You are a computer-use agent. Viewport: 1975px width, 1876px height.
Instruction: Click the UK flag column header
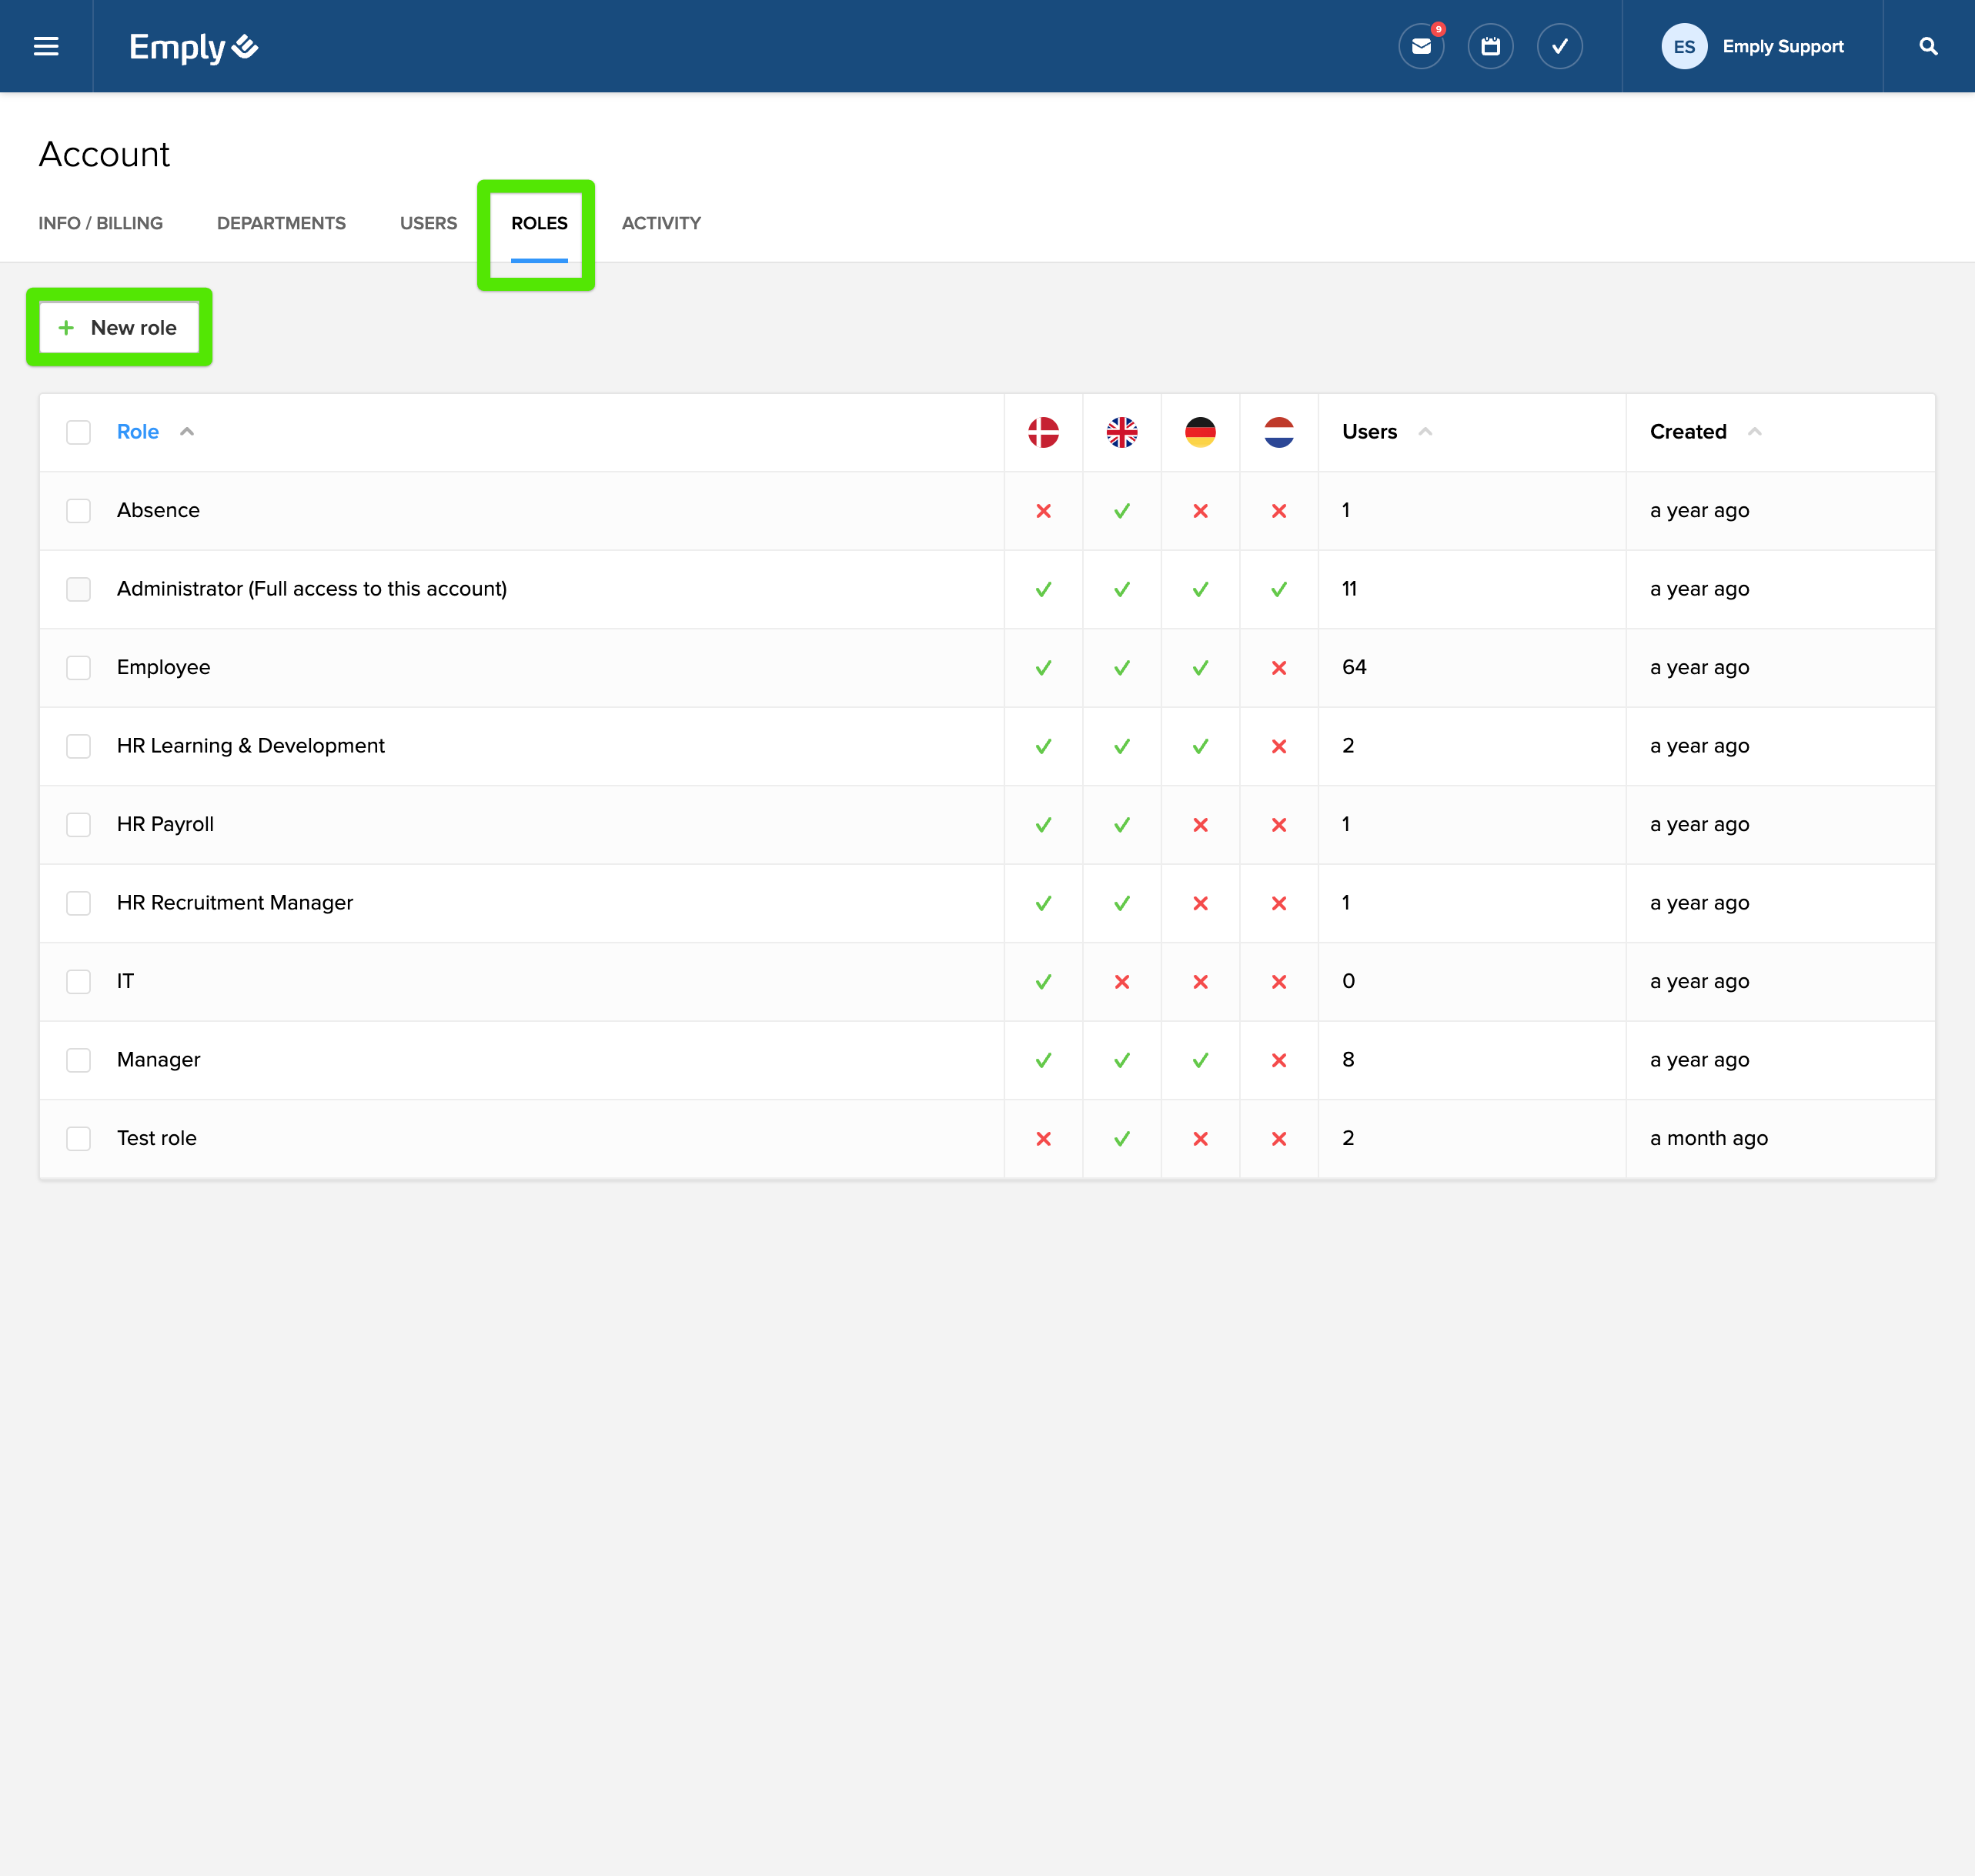click(1121, 432)
